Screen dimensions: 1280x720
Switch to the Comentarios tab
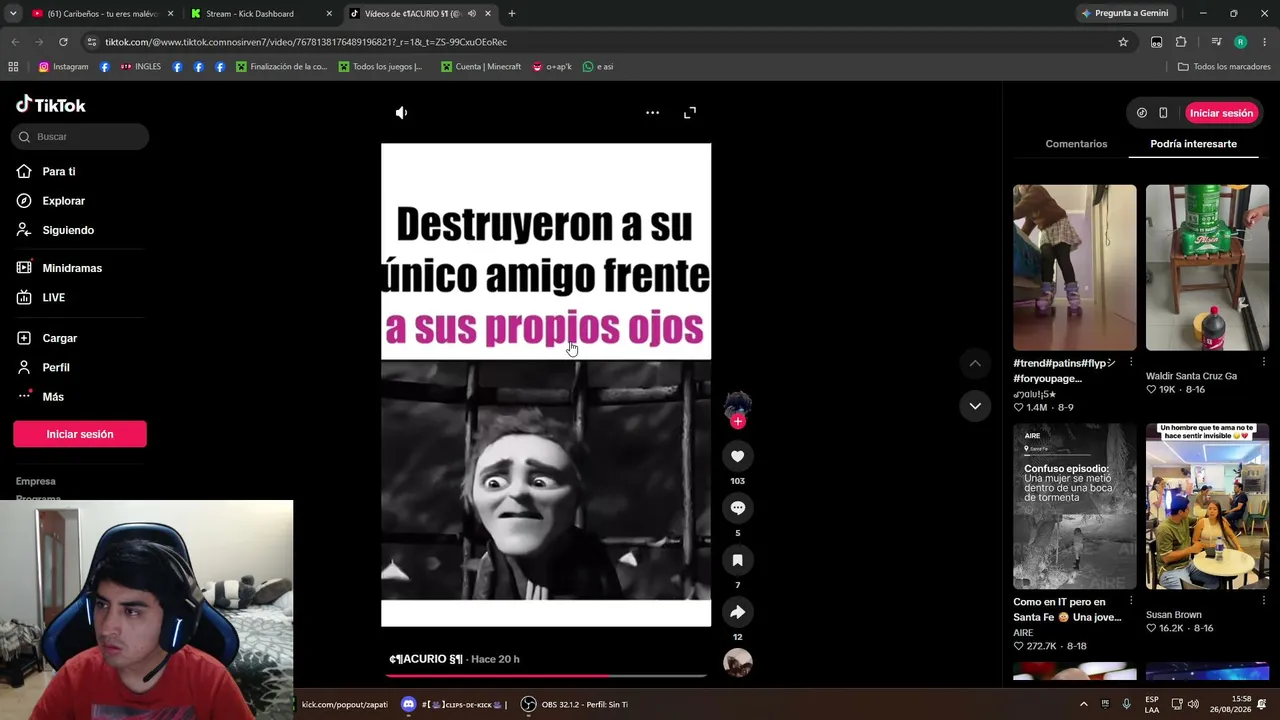[1076, 144]
